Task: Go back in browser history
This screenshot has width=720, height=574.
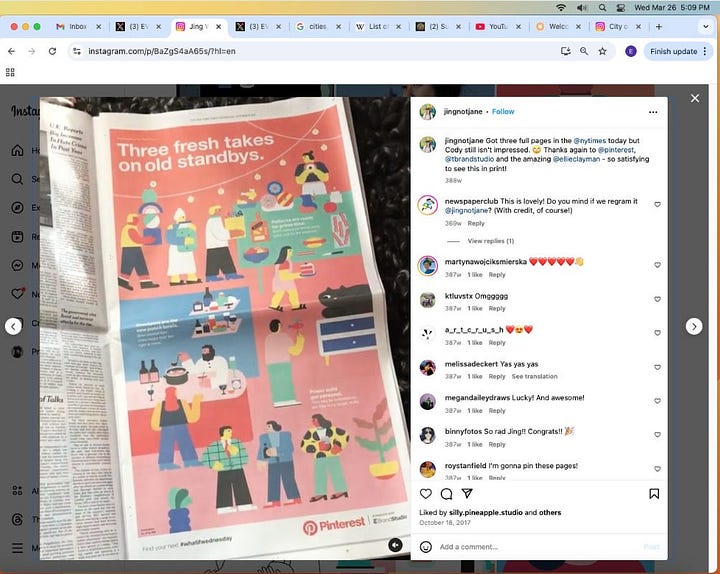Action: [11, 51]
